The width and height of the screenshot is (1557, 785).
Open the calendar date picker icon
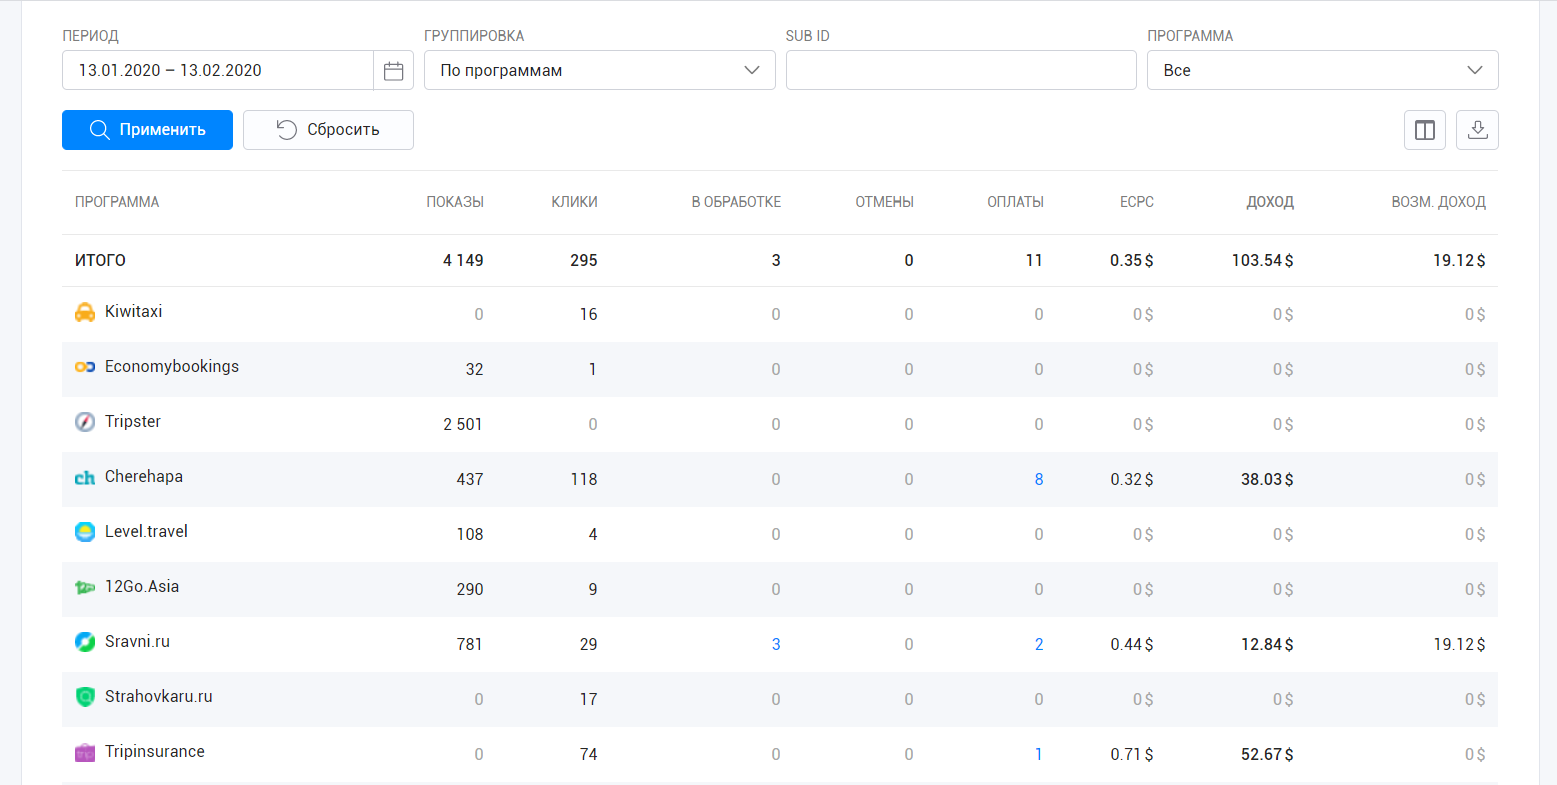pyautogui.click(x=393, y=71)
